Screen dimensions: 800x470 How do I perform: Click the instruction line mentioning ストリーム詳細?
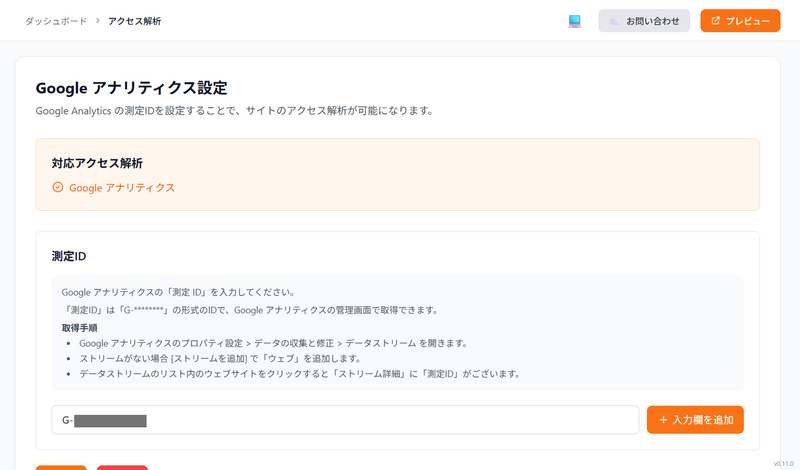click(301, 374)
